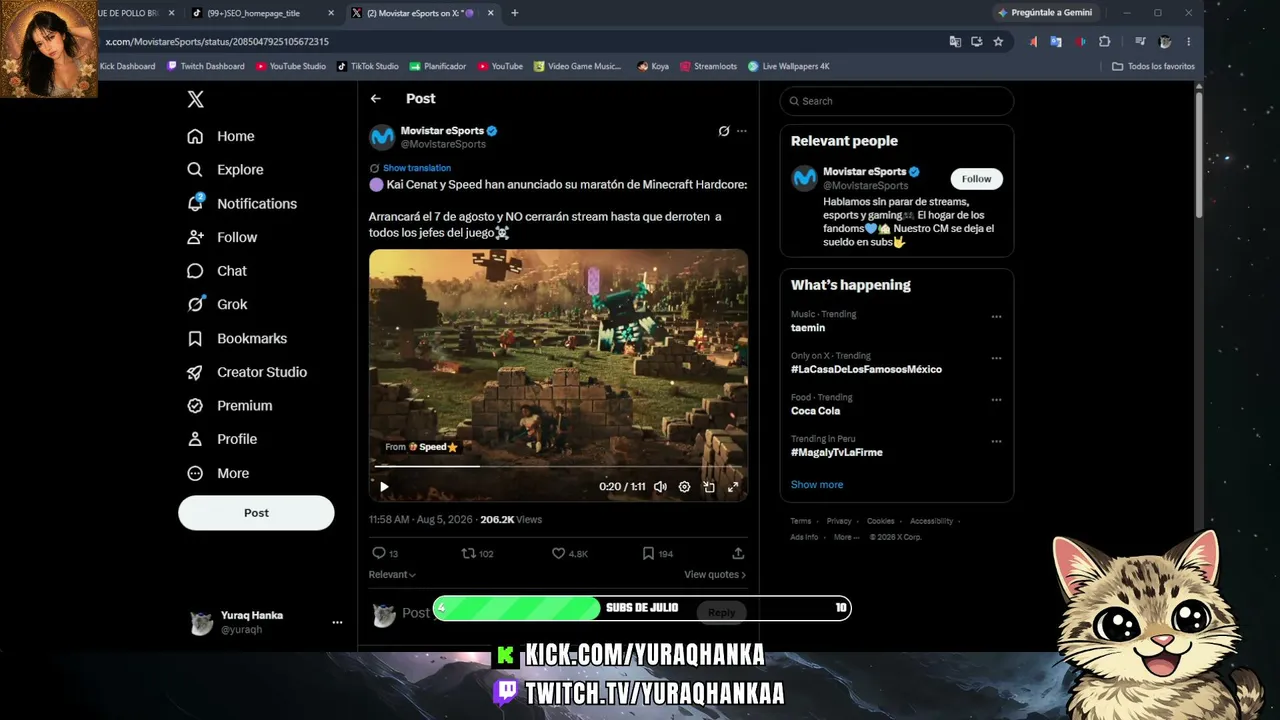
Task: Open Grok in the sidebar
Action: point(217,304)
